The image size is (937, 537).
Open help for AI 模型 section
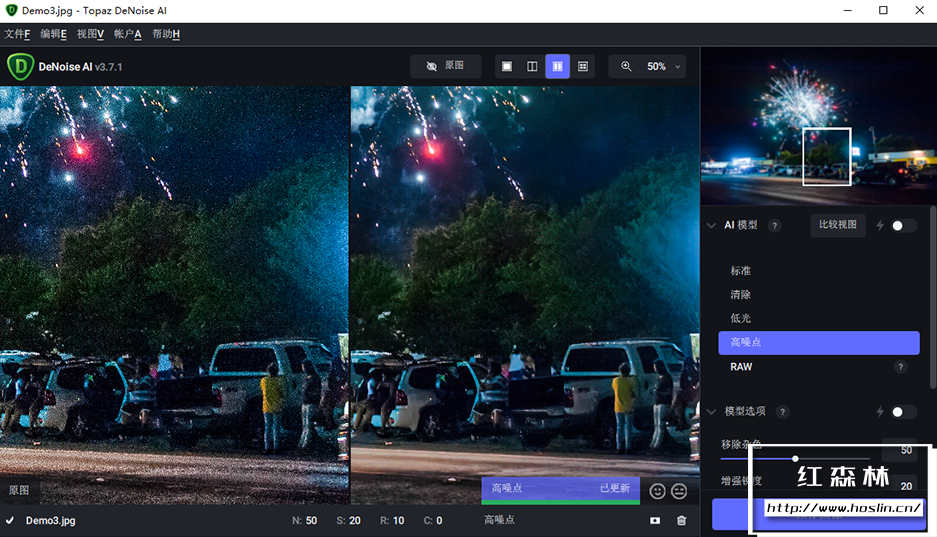(774, 226)
